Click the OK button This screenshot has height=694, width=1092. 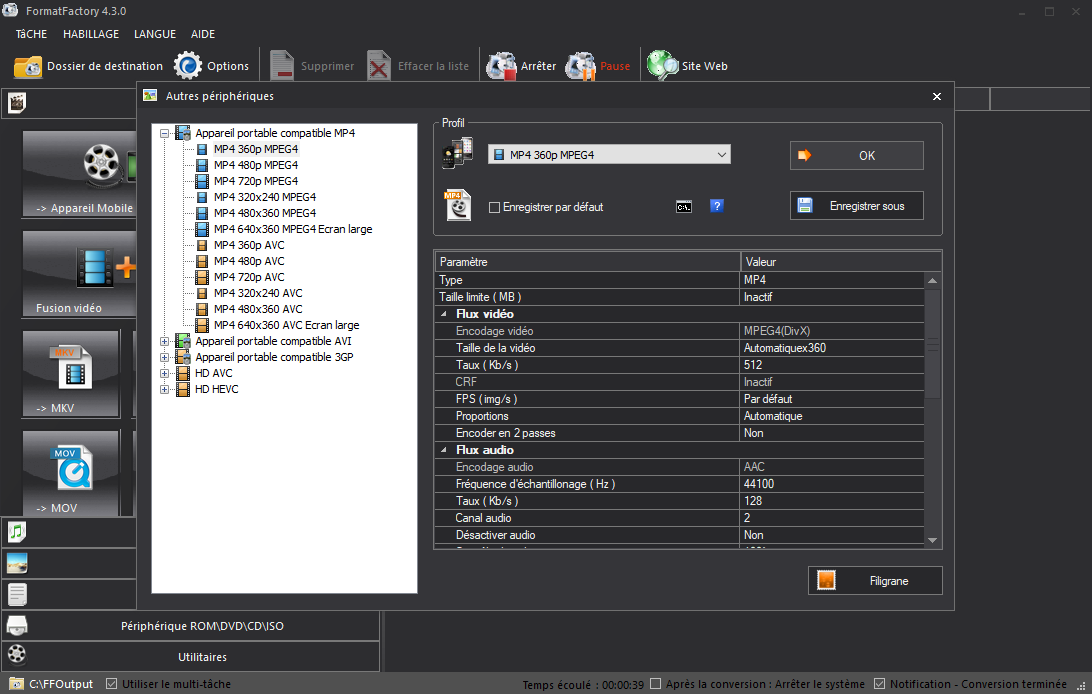tap(856, 155)
